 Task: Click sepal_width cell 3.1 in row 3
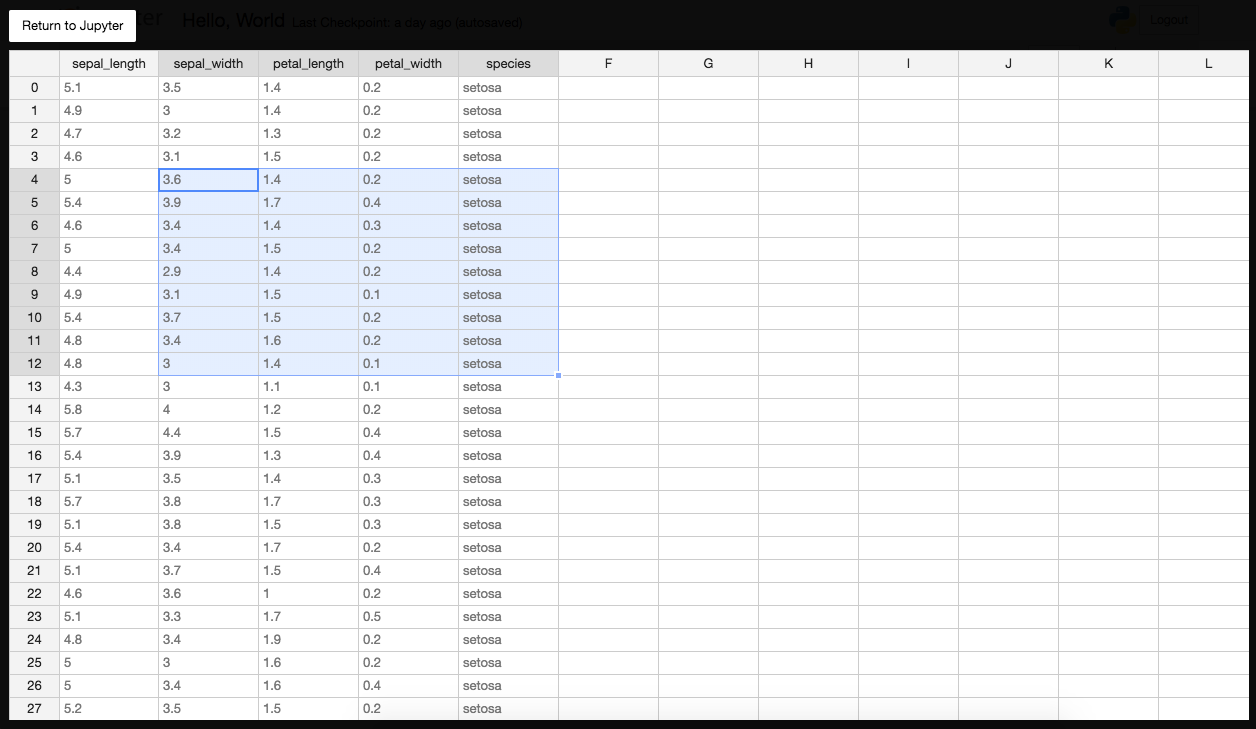point(209,157)
